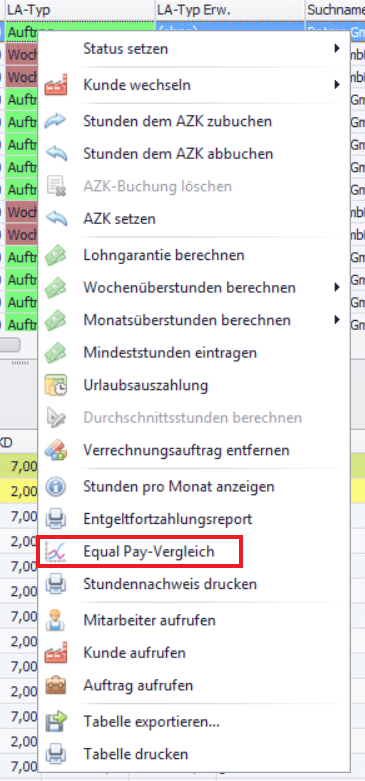The width and height of the screenshot is (365, 781).
Task: Click briefcase icon next to Auftrag aufrufen
Action: (56, 685)
